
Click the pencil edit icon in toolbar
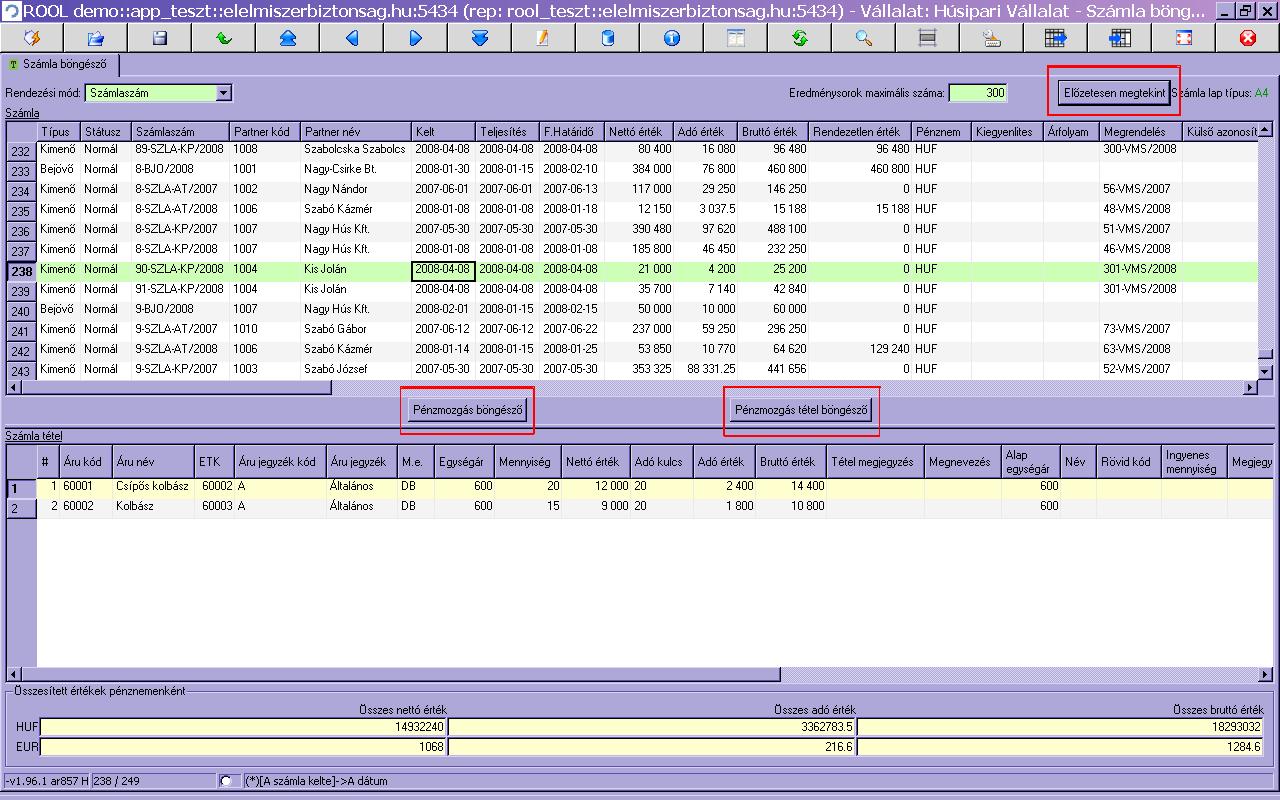(543, 38)
